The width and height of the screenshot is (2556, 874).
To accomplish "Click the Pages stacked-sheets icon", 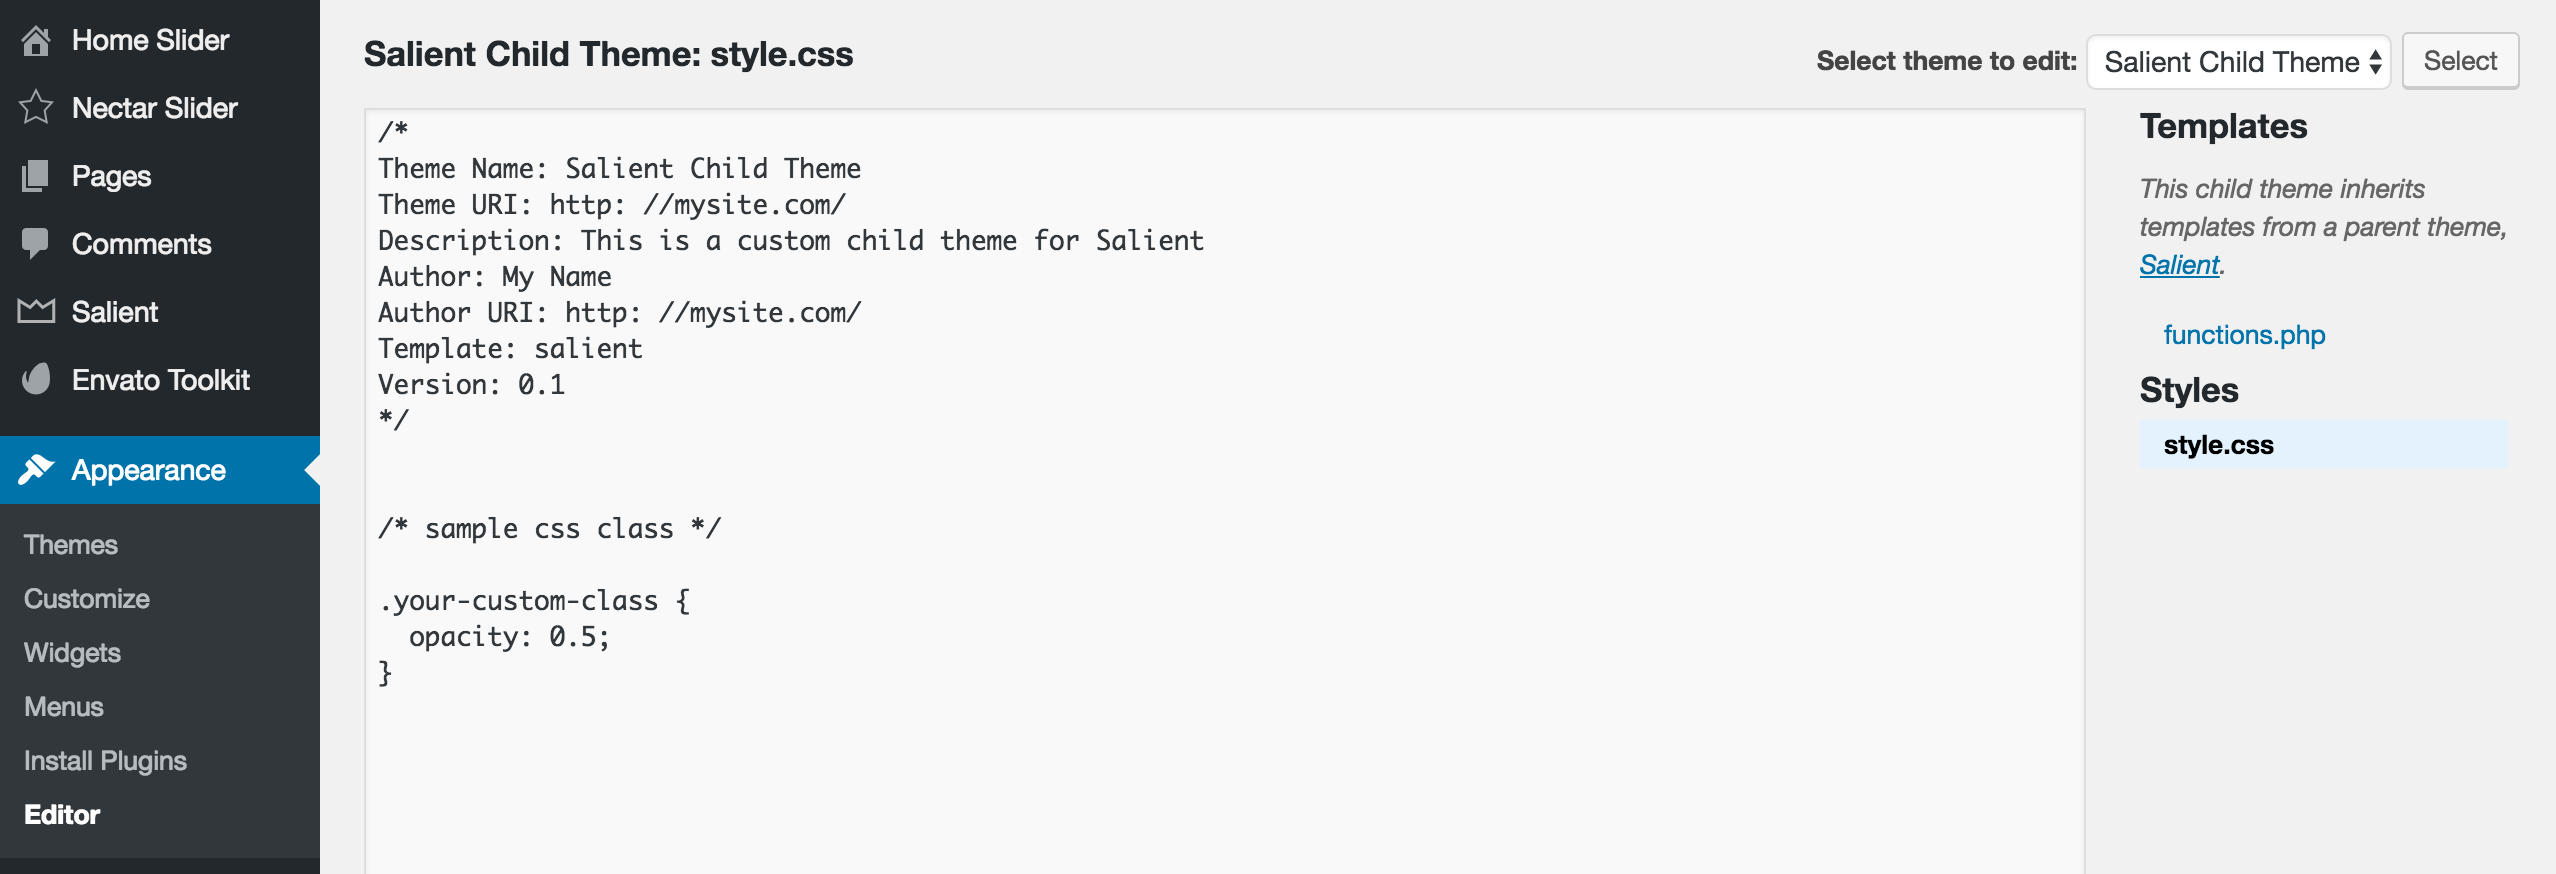I will click(36, 176).
